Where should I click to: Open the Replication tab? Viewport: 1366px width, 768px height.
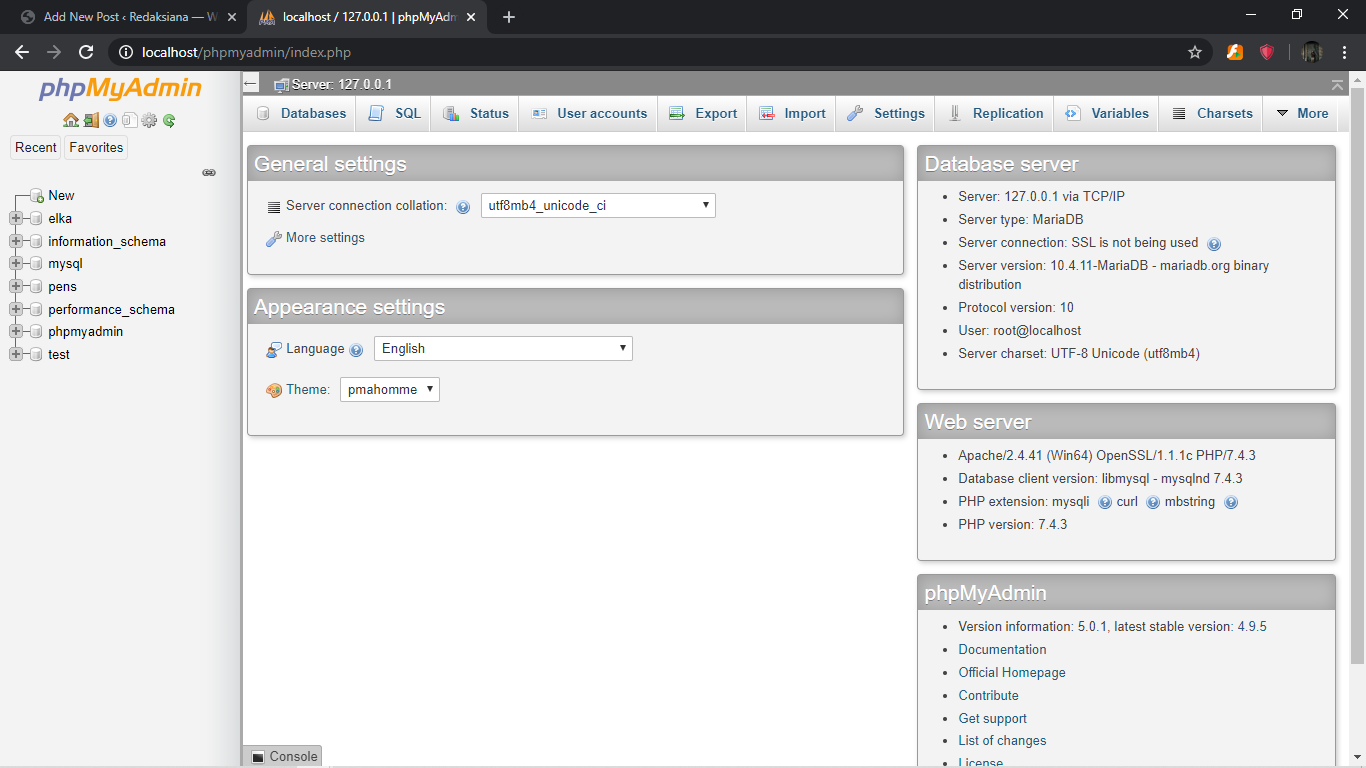[x=995, y=114]
